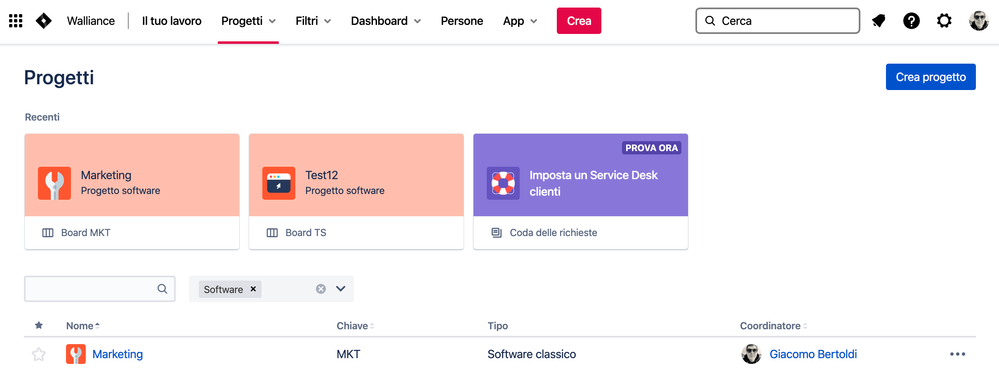999x369 pixels.
Task: Open the Dashboard dropdown menu
Action: (x=386, y=21)
